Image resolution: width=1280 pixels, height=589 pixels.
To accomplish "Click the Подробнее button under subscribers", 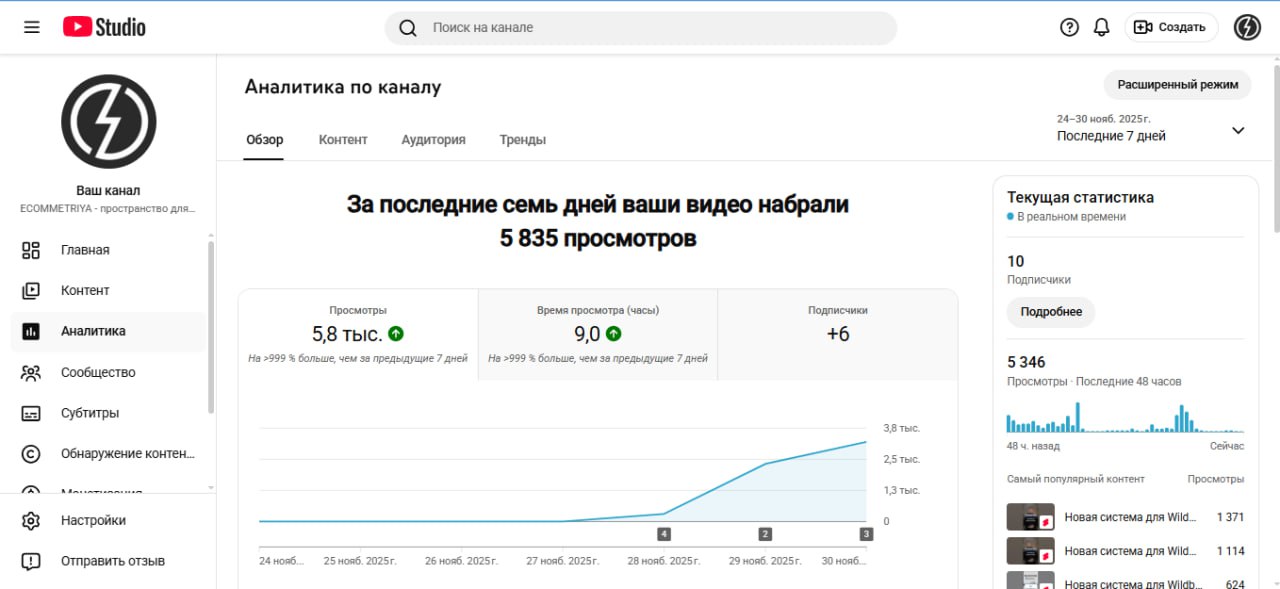I will (1051, 312).
